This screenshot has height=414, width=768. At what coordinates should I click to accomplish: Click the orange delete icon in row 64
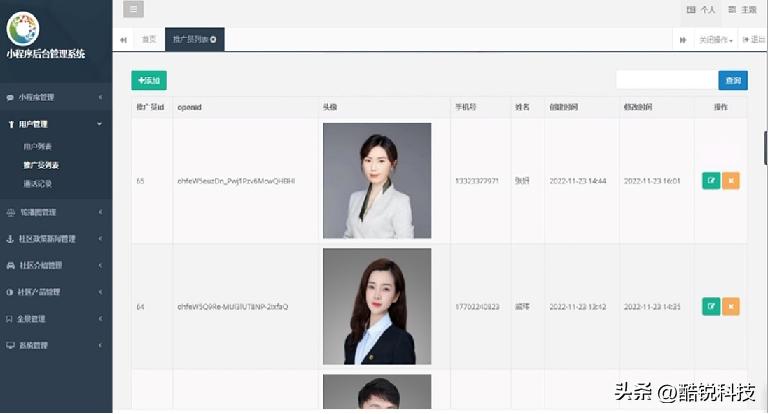click(731, 307)
